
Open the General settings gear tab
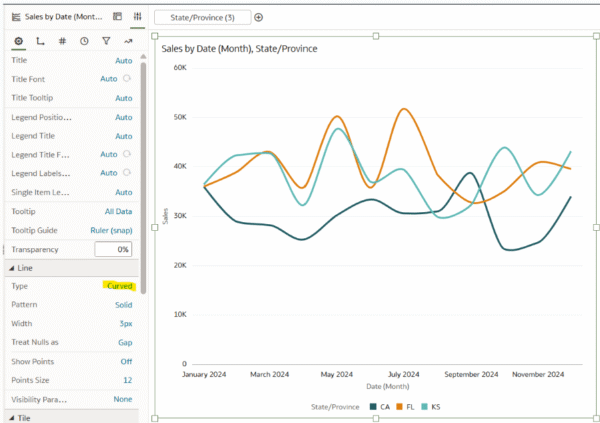tap(18, 41)
